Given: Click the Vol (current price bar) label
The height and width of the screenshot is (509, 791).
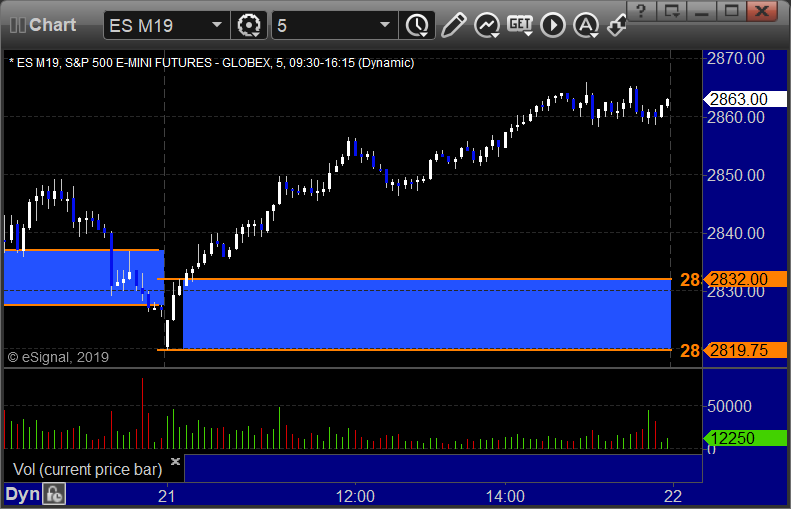Looking at the screenshot, I should 87,470.
